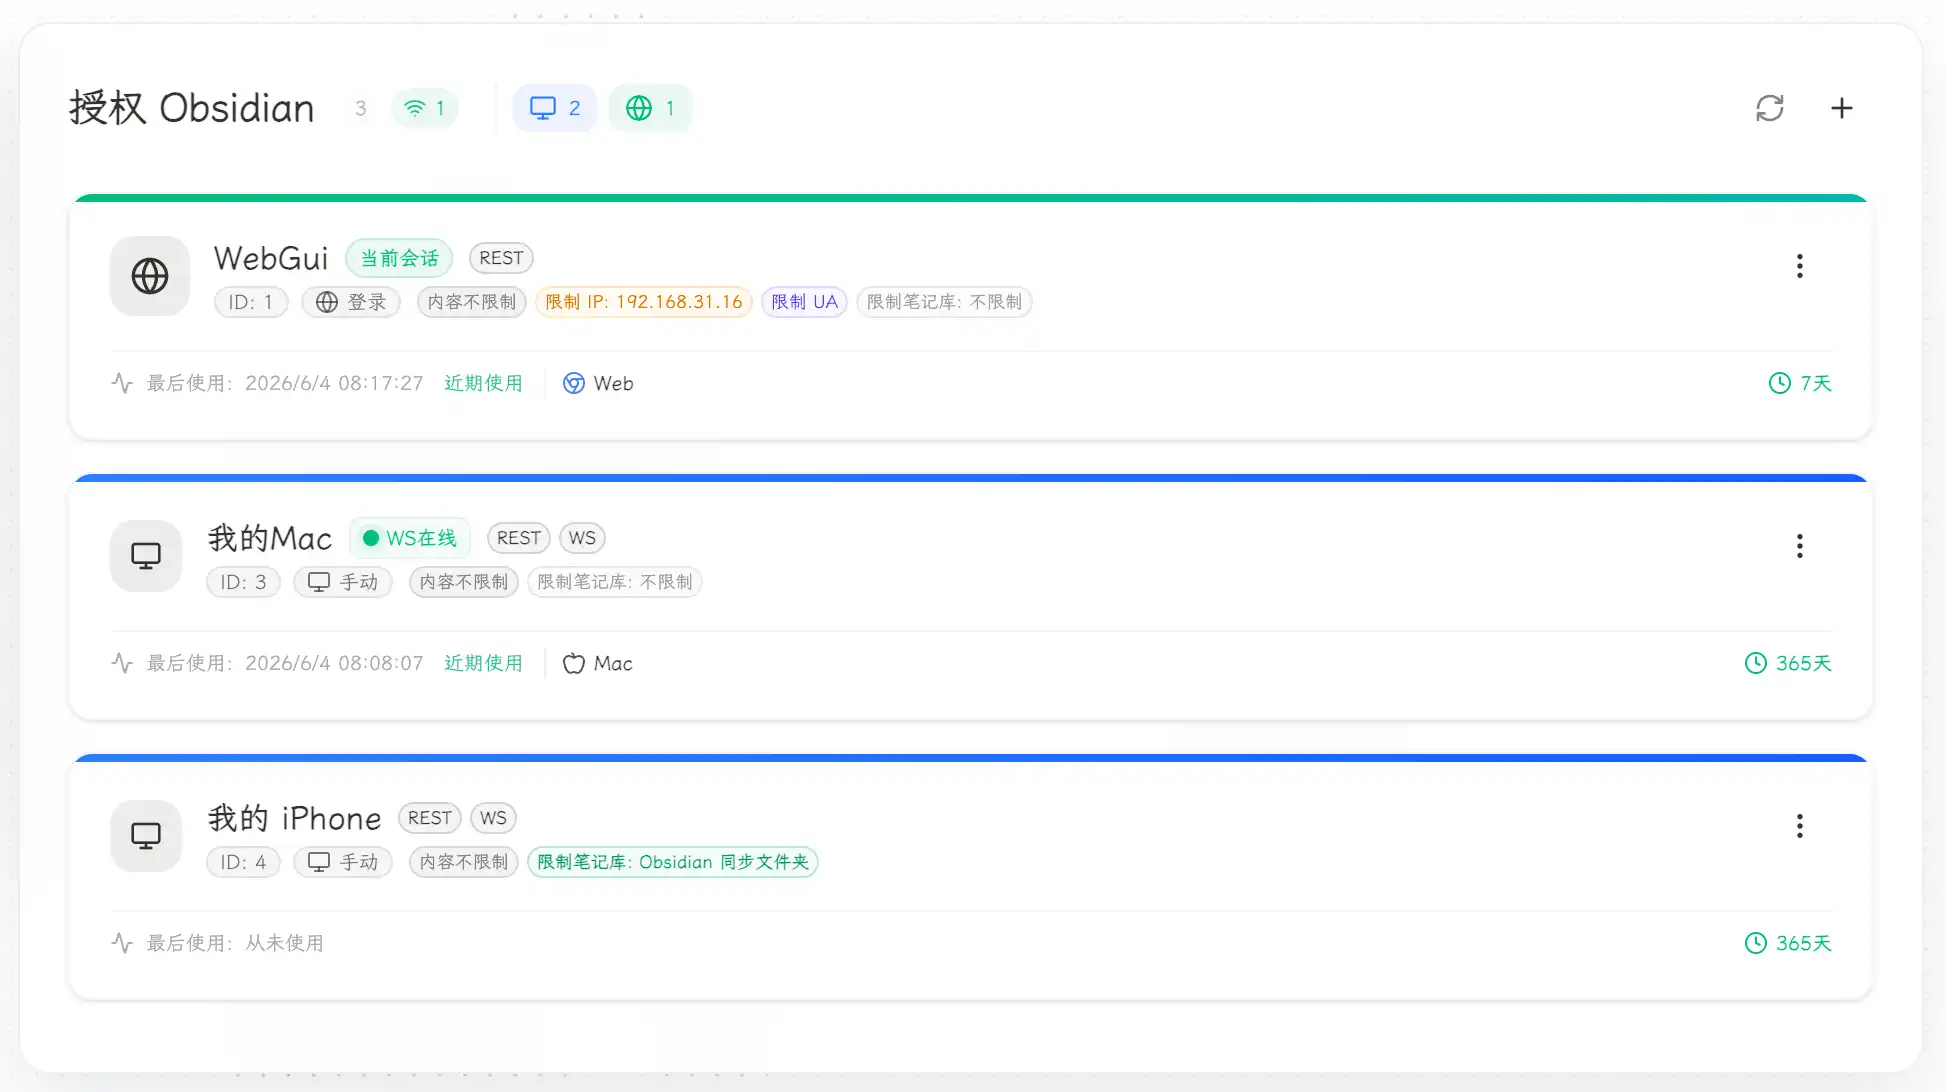The image size is (1946, 1092).
Task: Click the WebGui card title
Action: (x=271, y=258)
